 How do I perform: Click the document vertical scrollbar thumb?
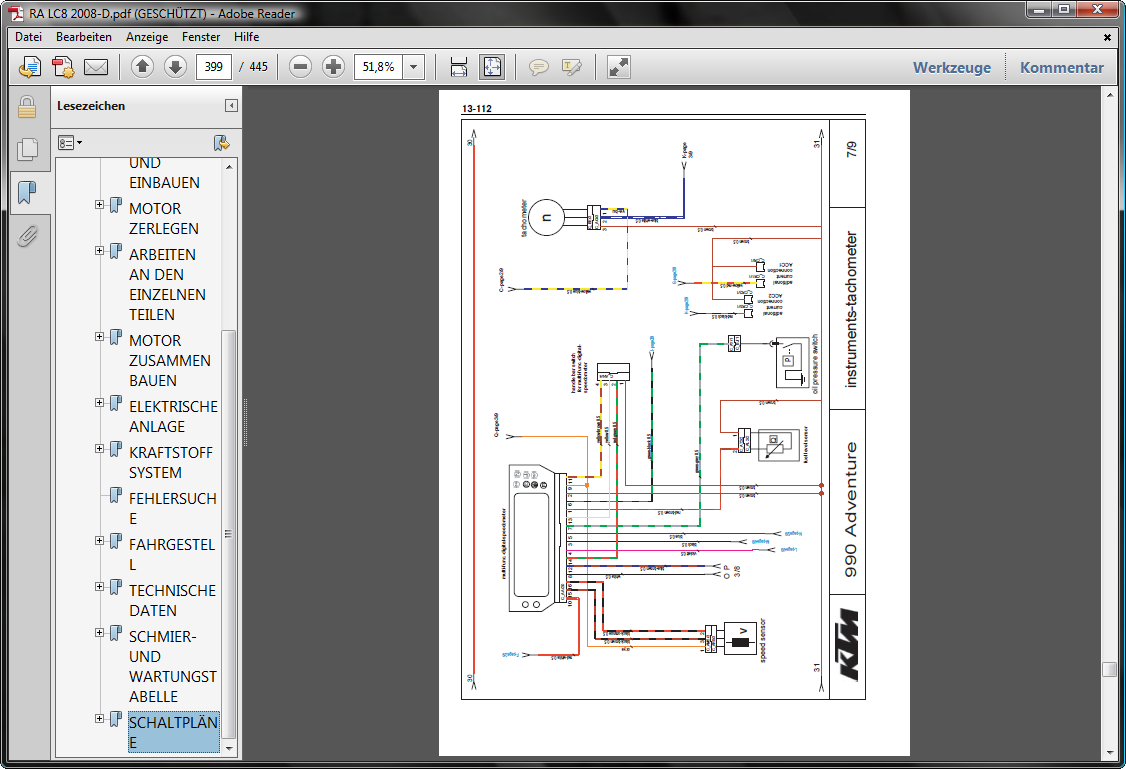[x=1108, y=670]
